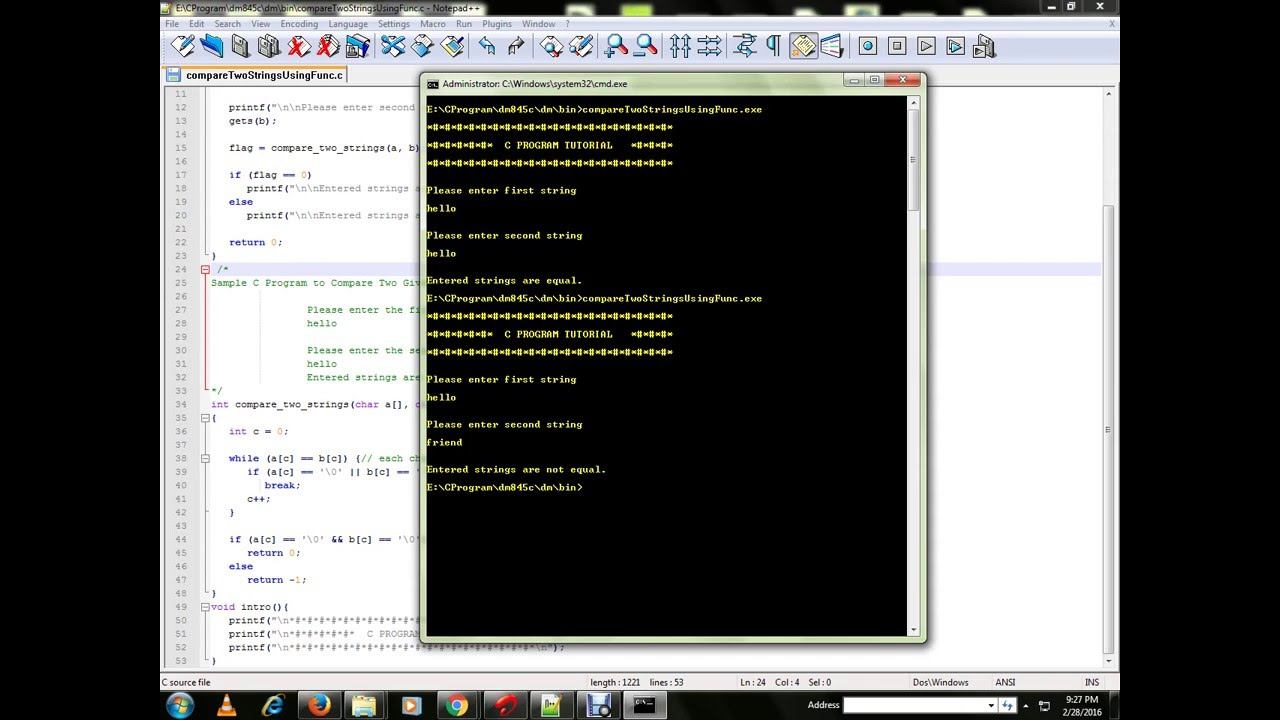1280x720 pixels.
Task: Open the Search menu
Action: [227, 23]
